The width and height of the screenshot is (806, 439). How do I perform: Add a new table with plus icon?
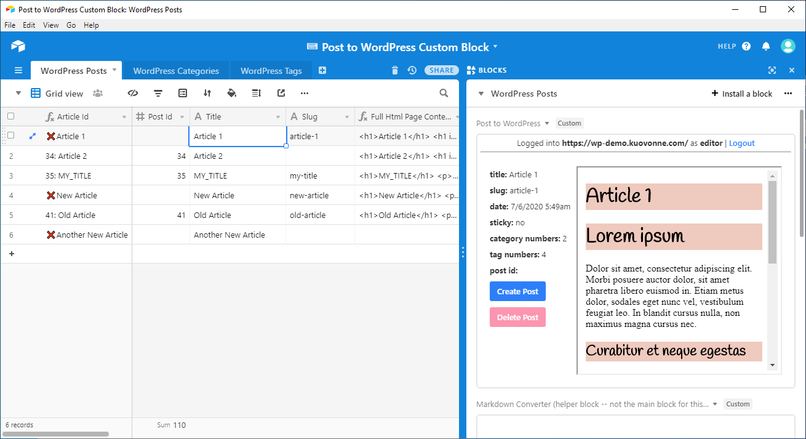pos(322,70)
